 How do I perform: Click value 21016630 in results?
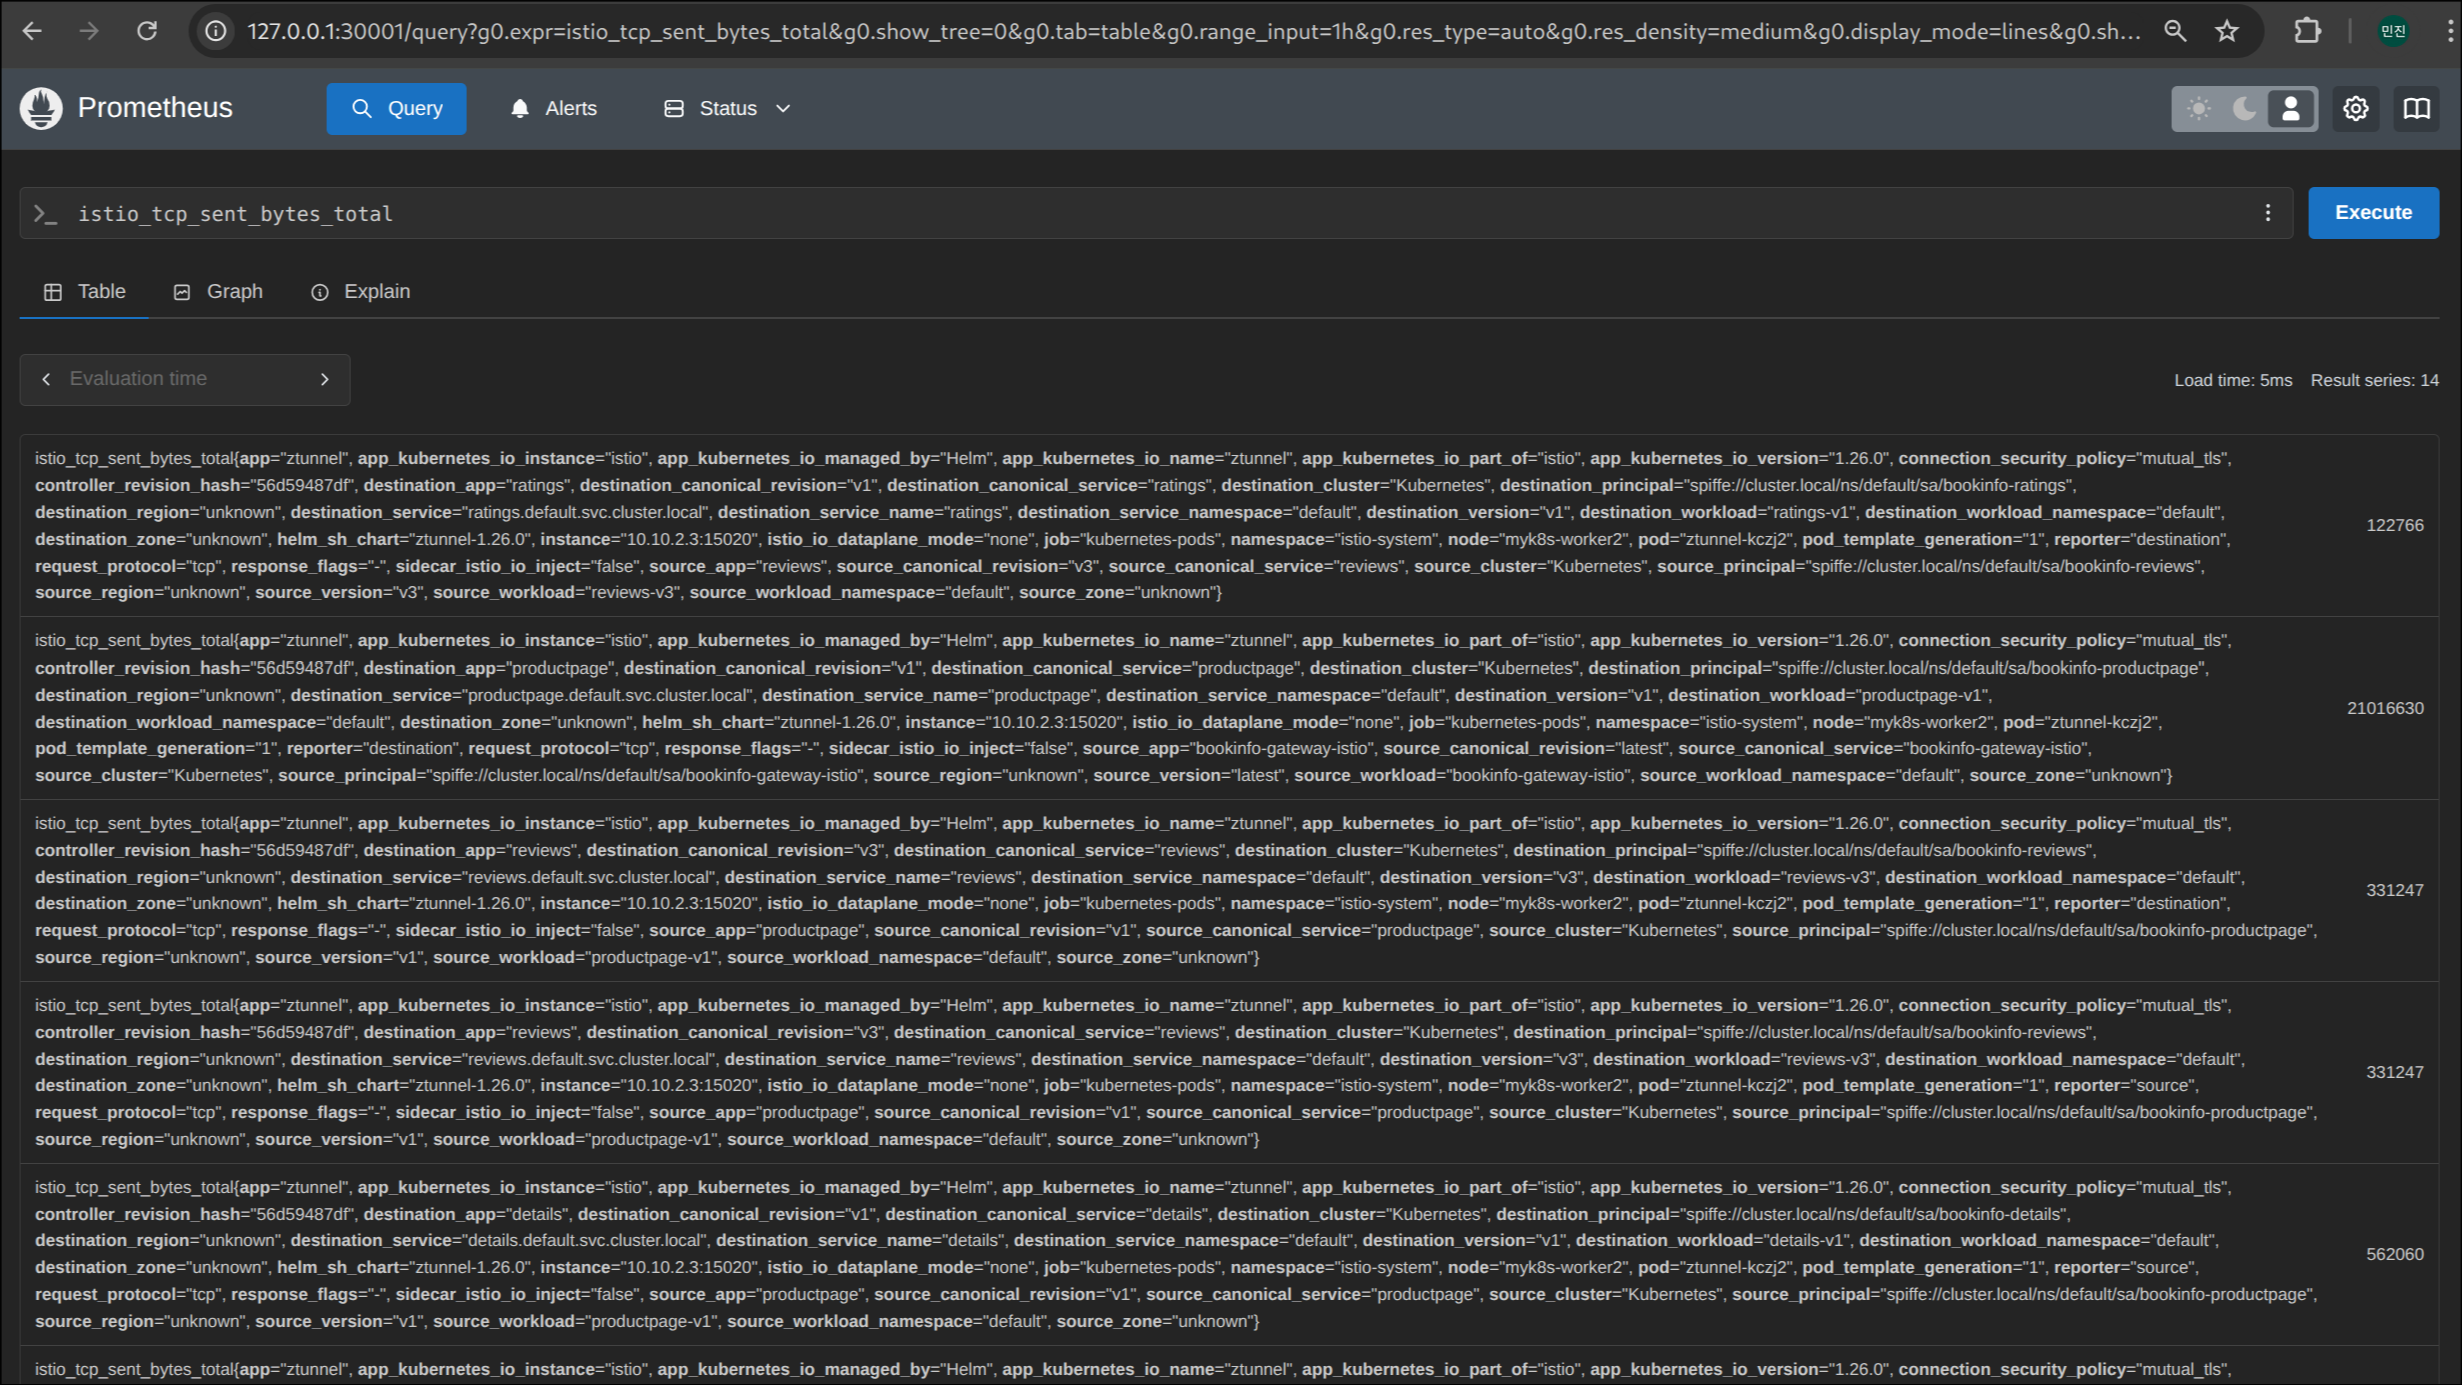tap(2385, 708)
